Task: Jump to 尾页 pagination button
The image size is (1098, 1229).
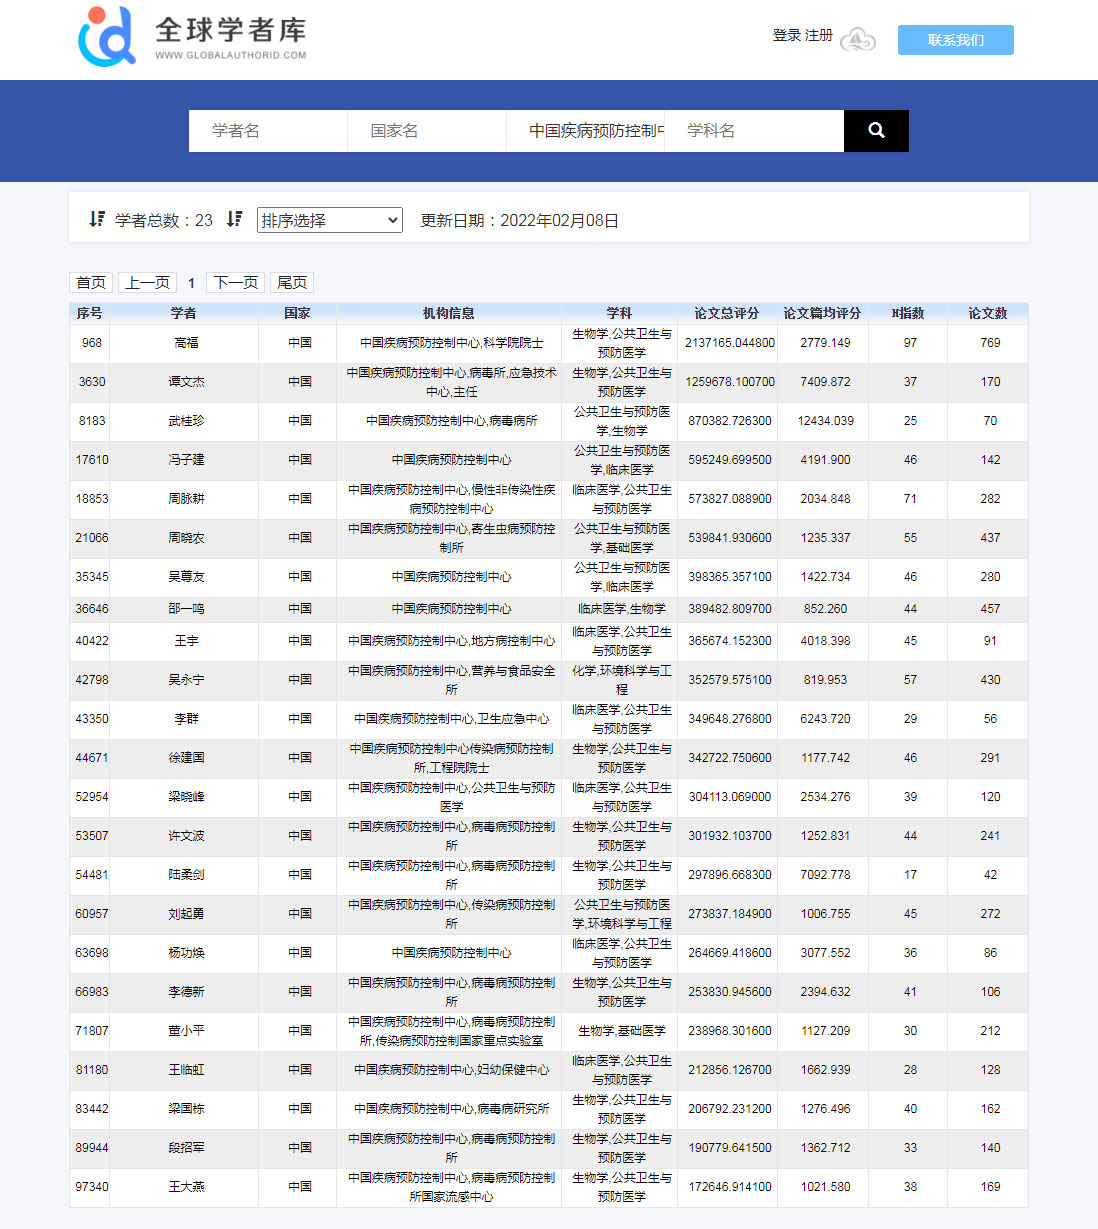Action: (x=292, y=282)
